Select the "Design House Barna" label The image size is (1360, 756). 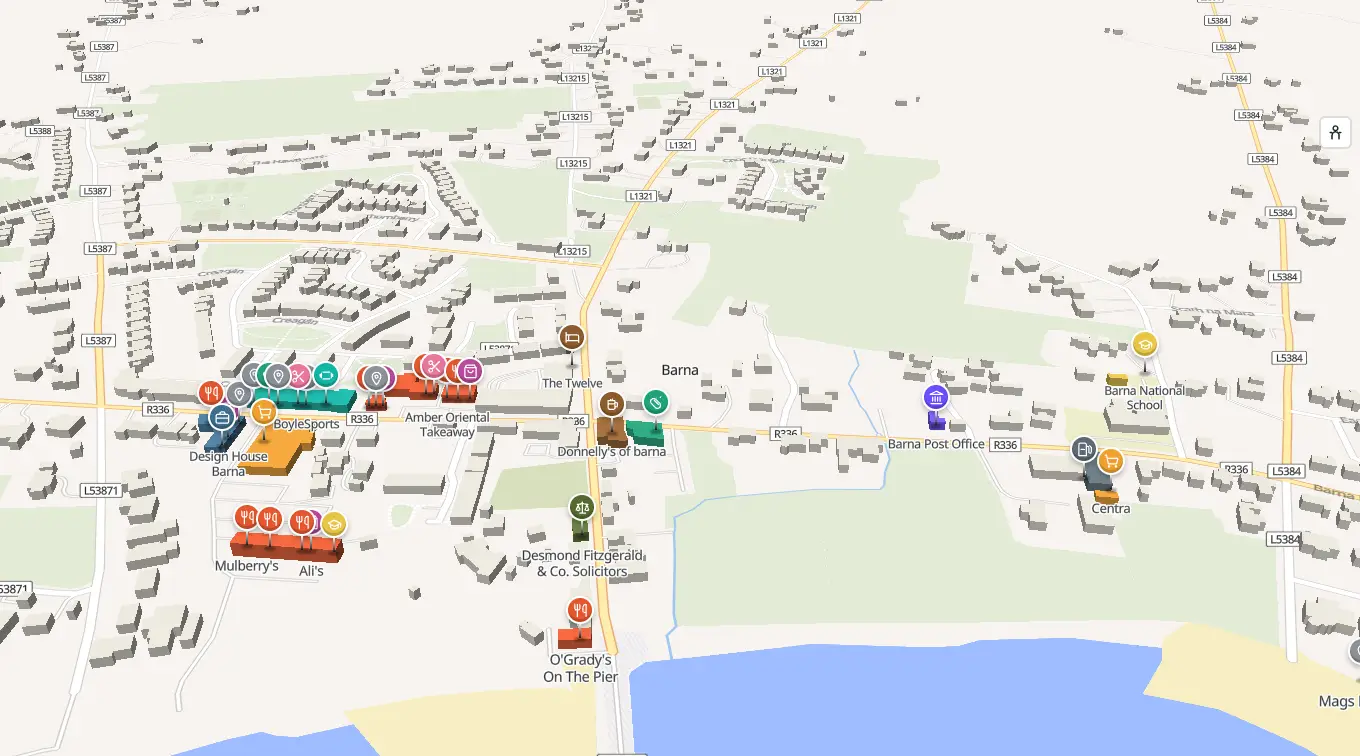228,464
